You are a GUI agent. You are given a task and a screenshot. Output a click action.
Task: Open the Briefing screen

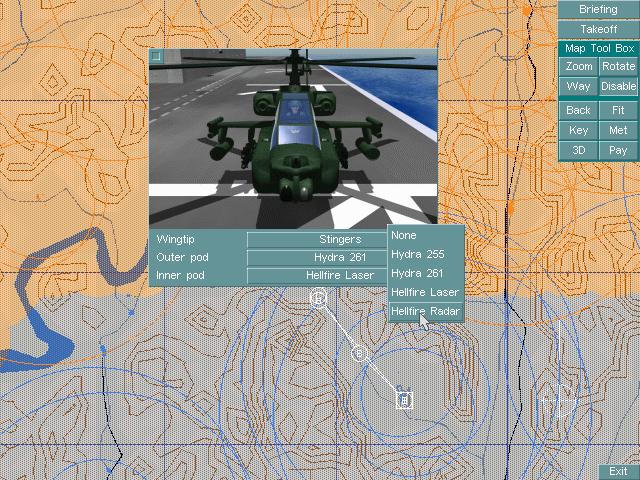click(598, 9)
